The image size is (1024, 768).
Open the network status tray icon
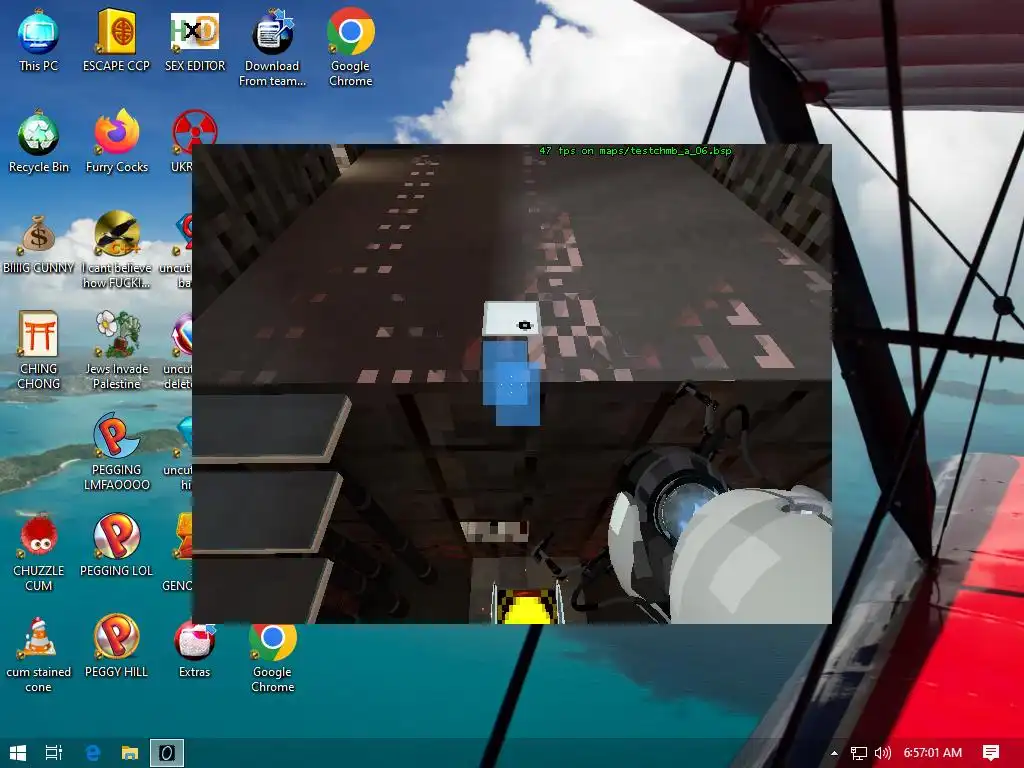coord(859,753)
